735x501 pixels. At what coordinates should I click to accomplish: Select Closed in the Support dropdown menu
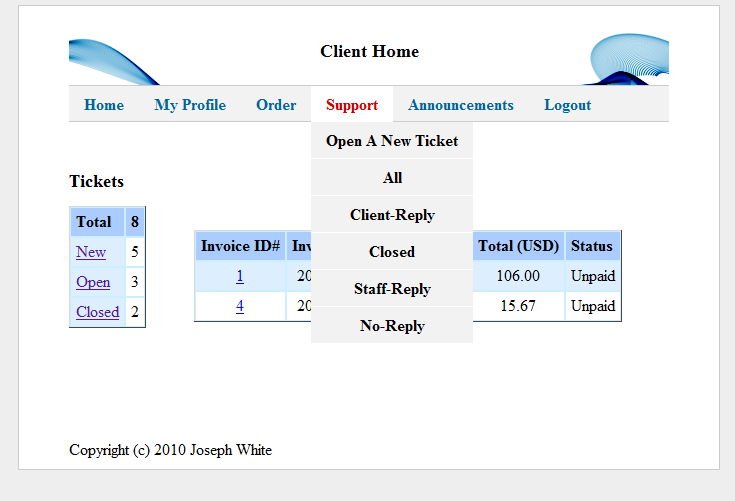point(392,252)
